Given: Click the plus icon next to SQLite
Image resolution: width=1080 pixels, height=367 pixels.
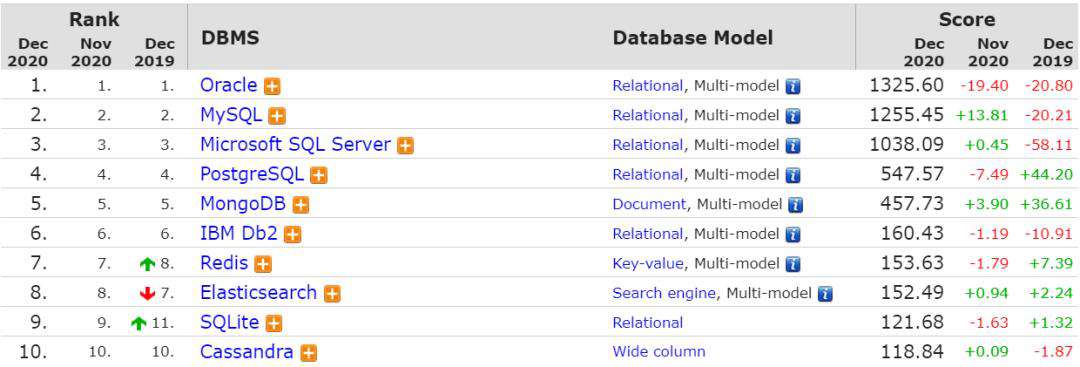Looking at the screenshot, I should 273,324.
